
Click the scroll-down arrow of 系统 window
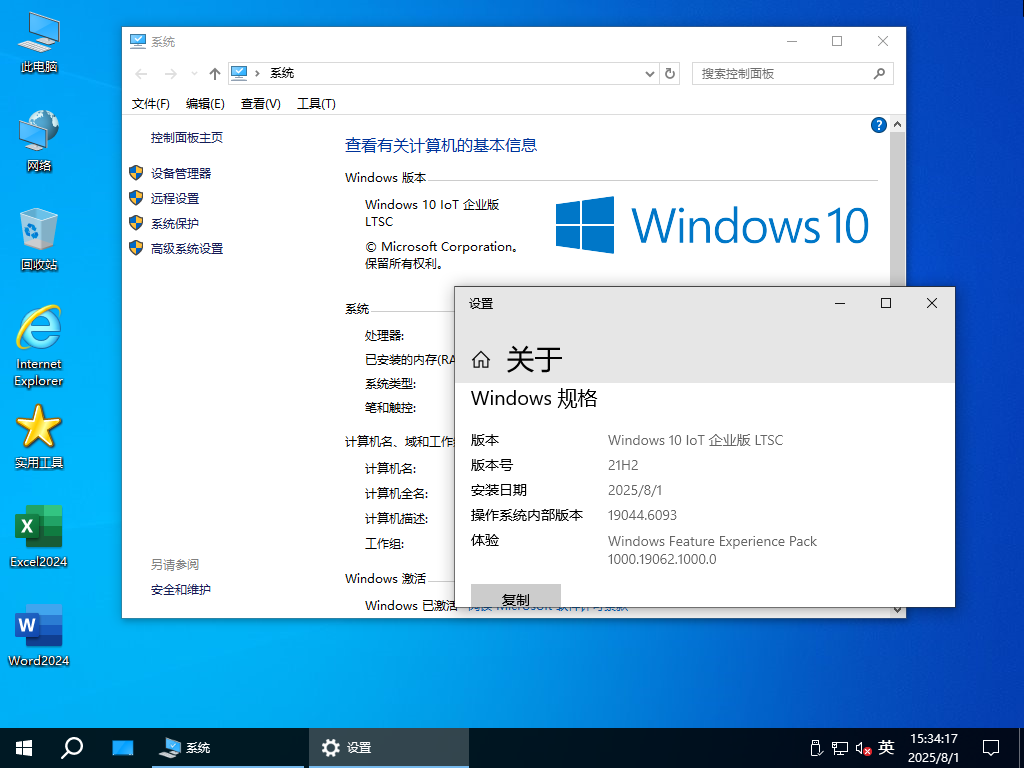pyautogui.click(x=897, y=611)
